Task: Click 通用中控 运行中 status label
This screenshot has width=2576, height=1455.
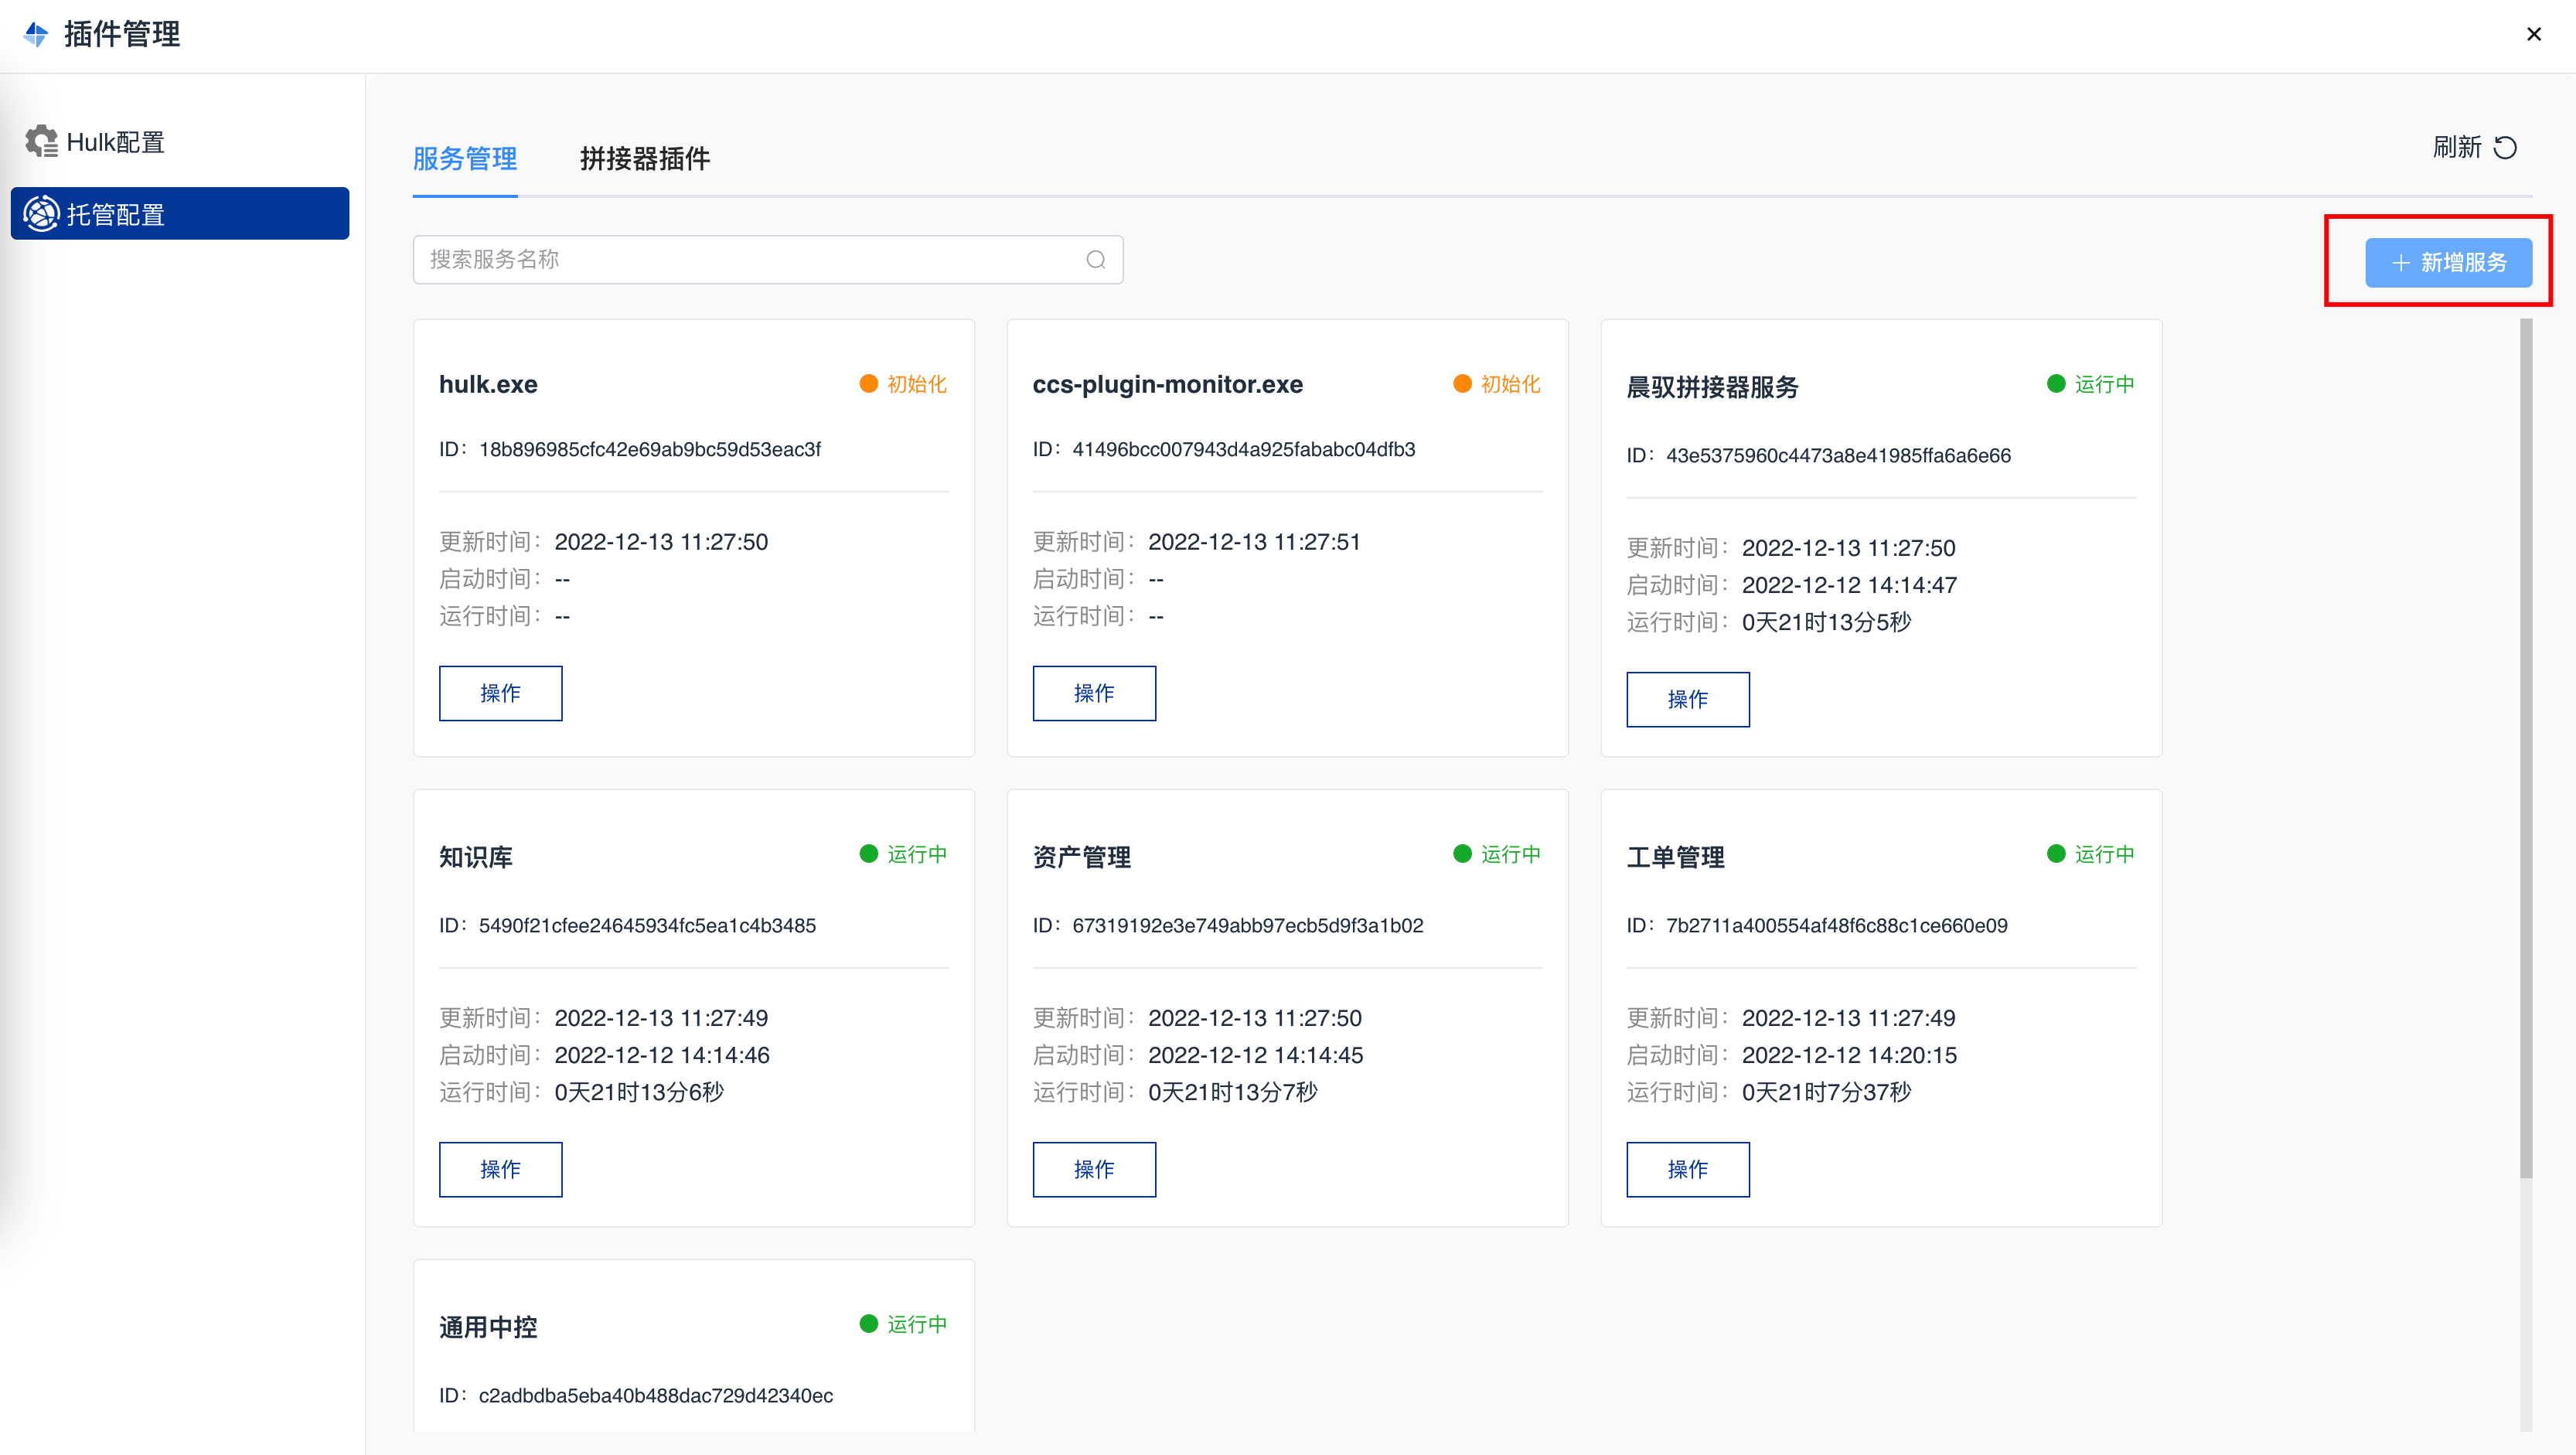Action: click(x=917, y=1324)
